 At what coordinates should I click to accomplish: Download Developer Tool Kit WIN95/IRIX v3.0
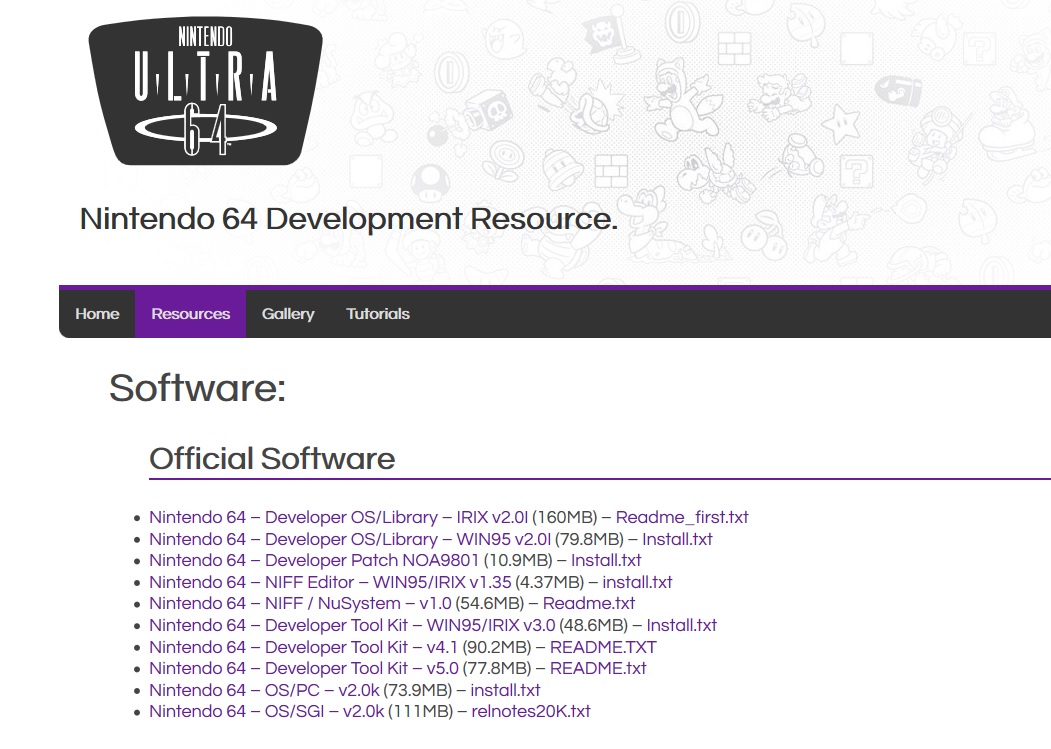click(x=352, y=626)
